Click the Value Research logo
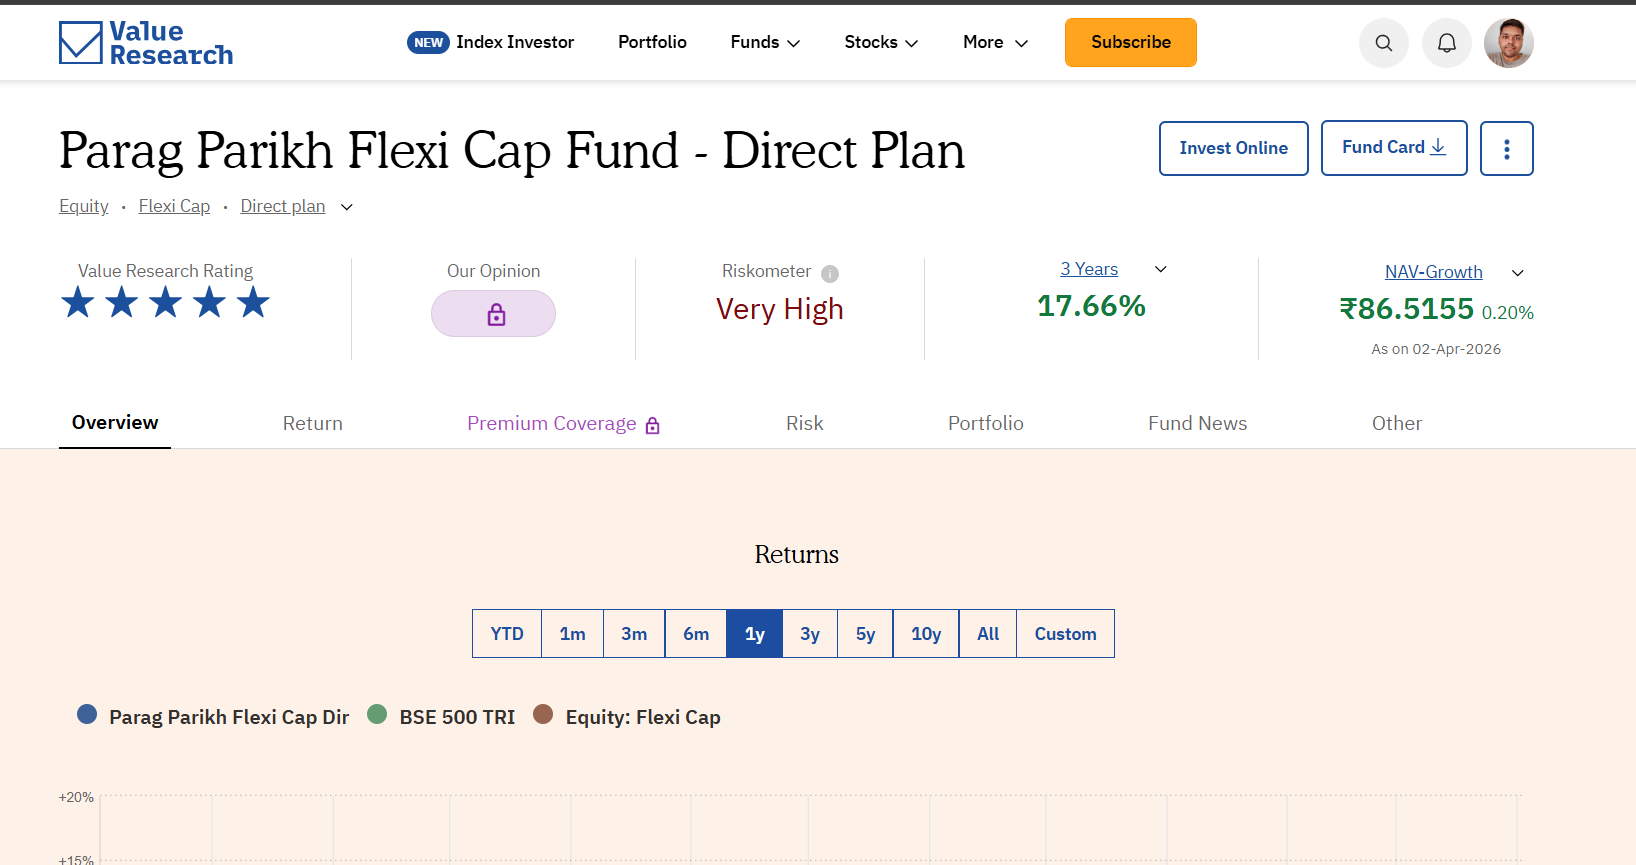 (x=146, y=43)
